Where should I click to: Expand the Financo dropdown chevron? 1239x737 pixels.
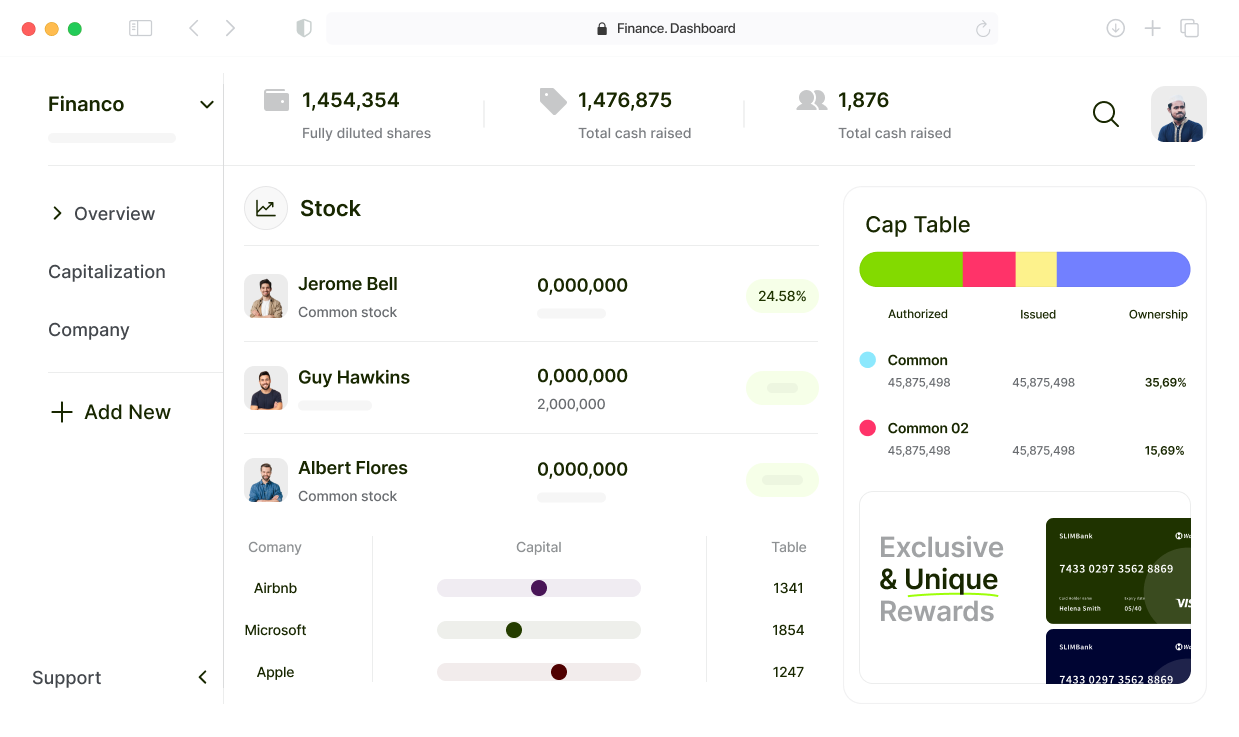(207, 105)
